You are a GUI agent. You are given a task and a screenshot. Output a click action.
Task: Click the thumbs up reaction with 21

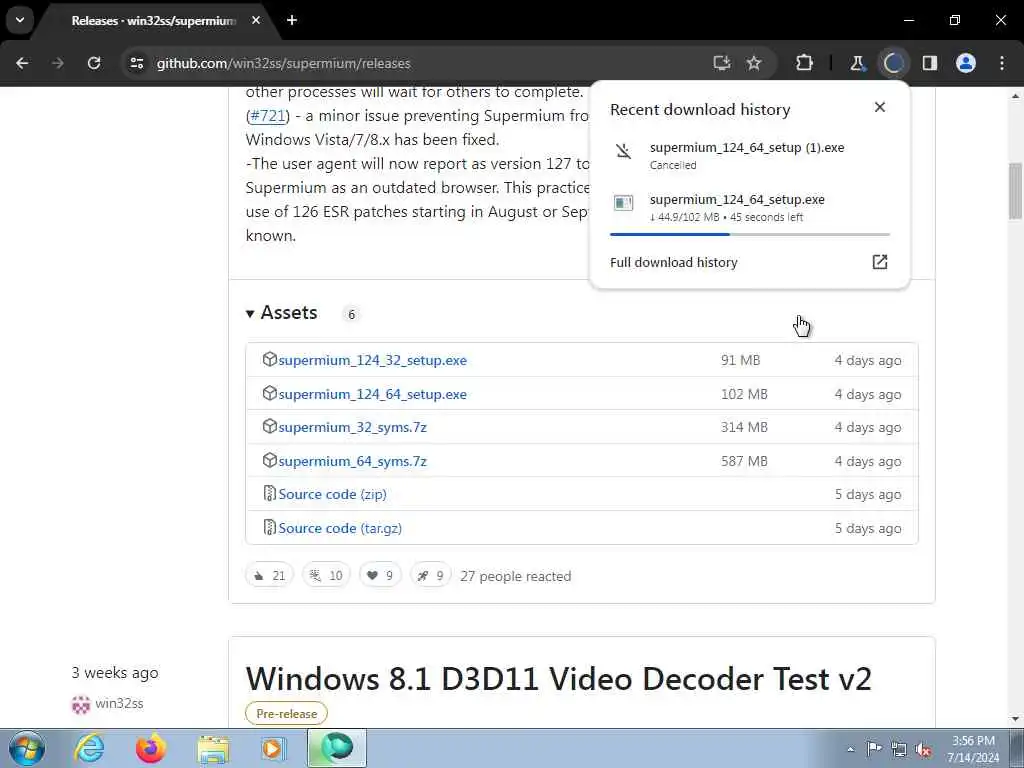[269, 575]
